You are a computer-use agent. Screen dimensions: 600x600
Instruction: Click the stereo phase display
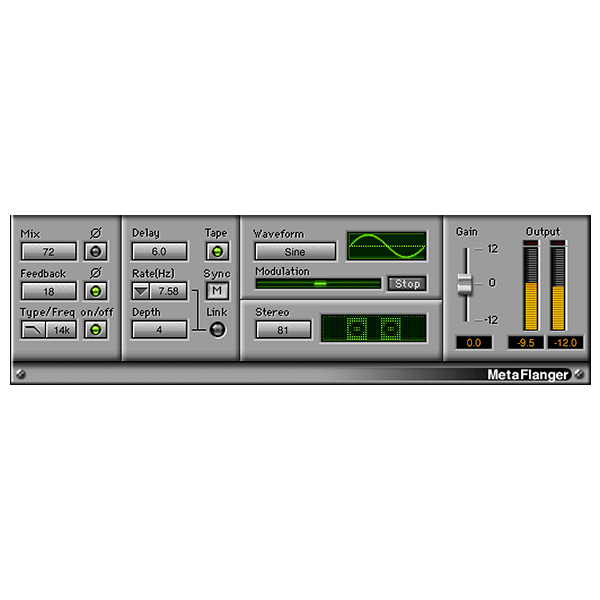coord(373,327)
